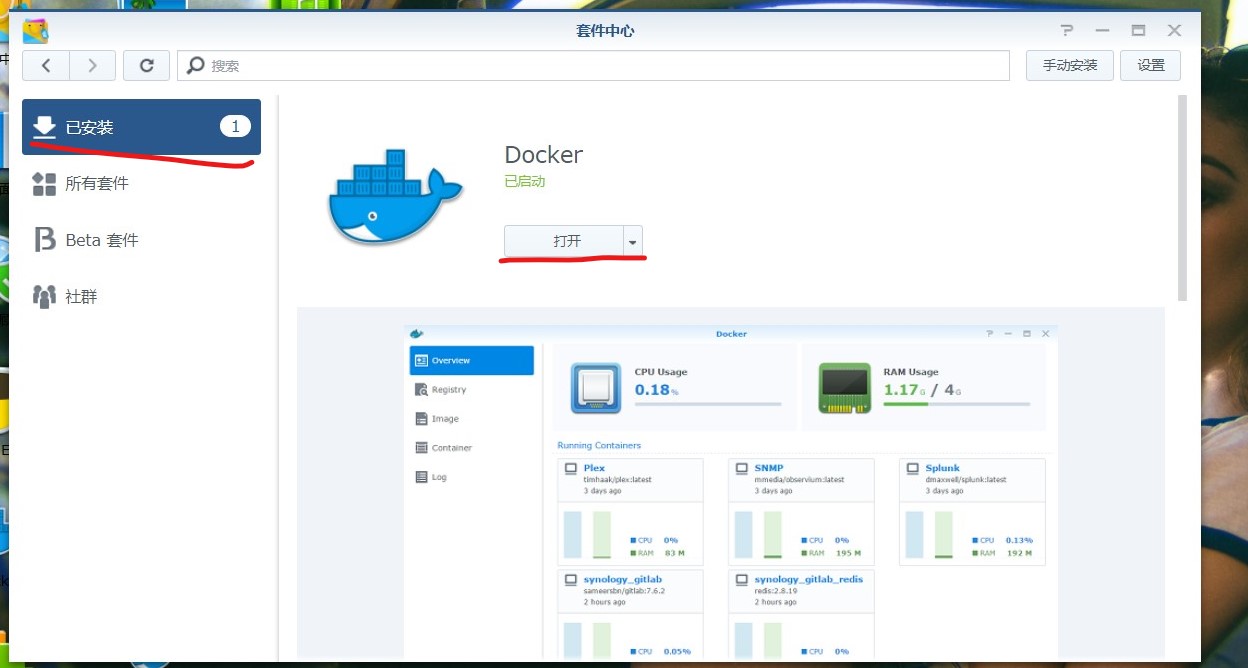1248x668 pixels.
Task: Click the 所有套件 grid icon
Action: (44, 184)
